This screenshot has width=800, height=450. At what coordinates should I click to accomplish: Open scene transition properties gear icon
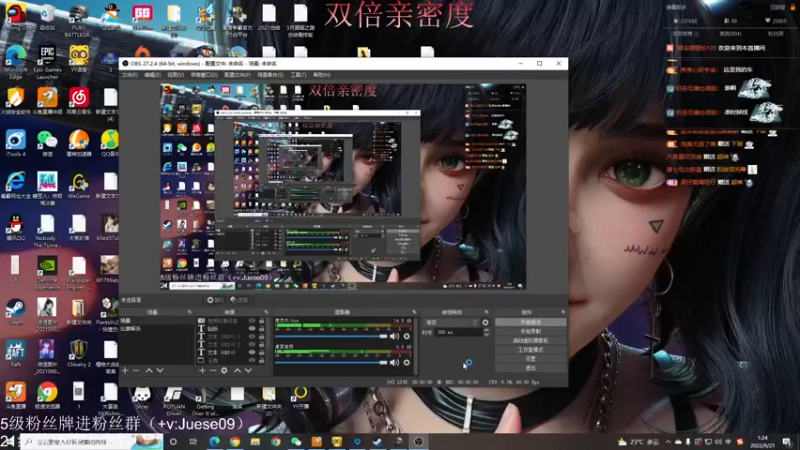[x=485, y=322]
